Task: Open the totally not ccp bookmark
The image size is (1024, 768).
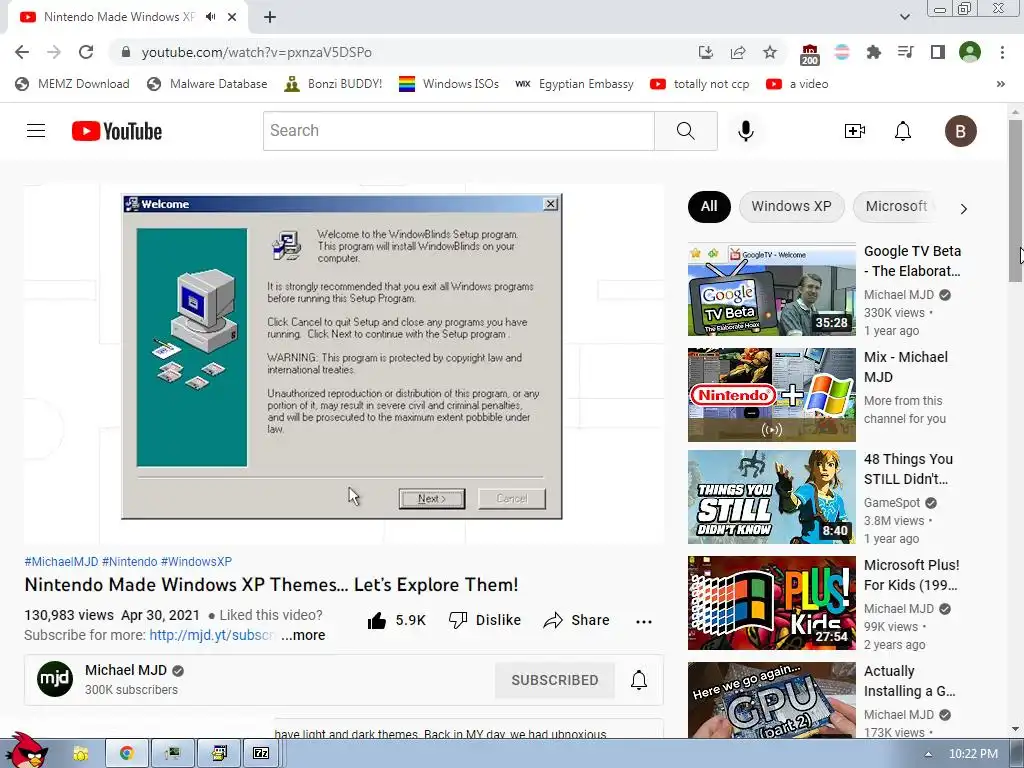Action: click(x=700, y=84)
